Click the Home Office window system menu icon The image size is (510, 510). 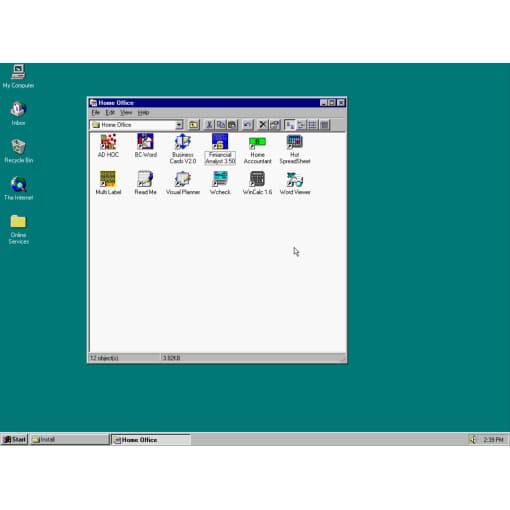coord(93,103)
